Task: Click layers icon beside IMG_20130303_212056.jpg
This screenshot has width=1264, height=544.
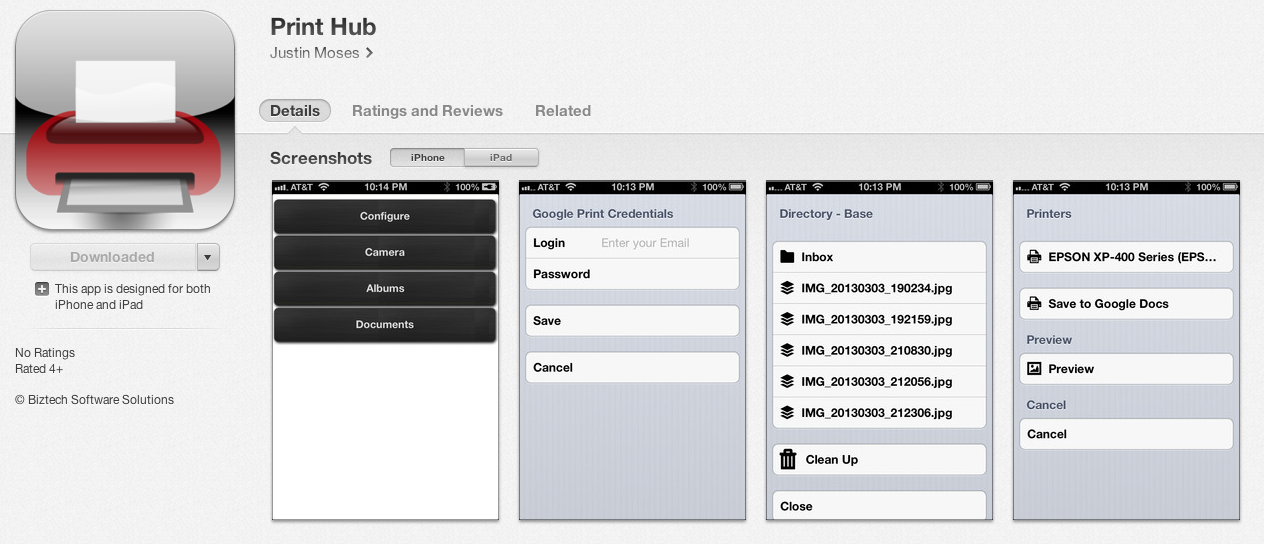Action: 787,381
